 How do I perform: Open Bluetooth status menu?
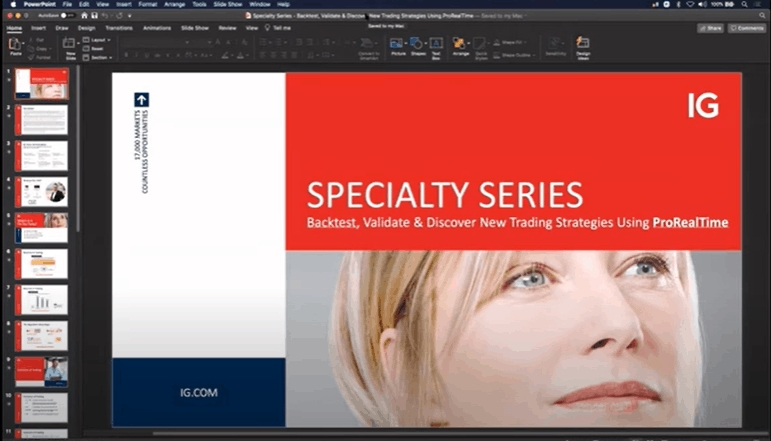click(679, 4)
